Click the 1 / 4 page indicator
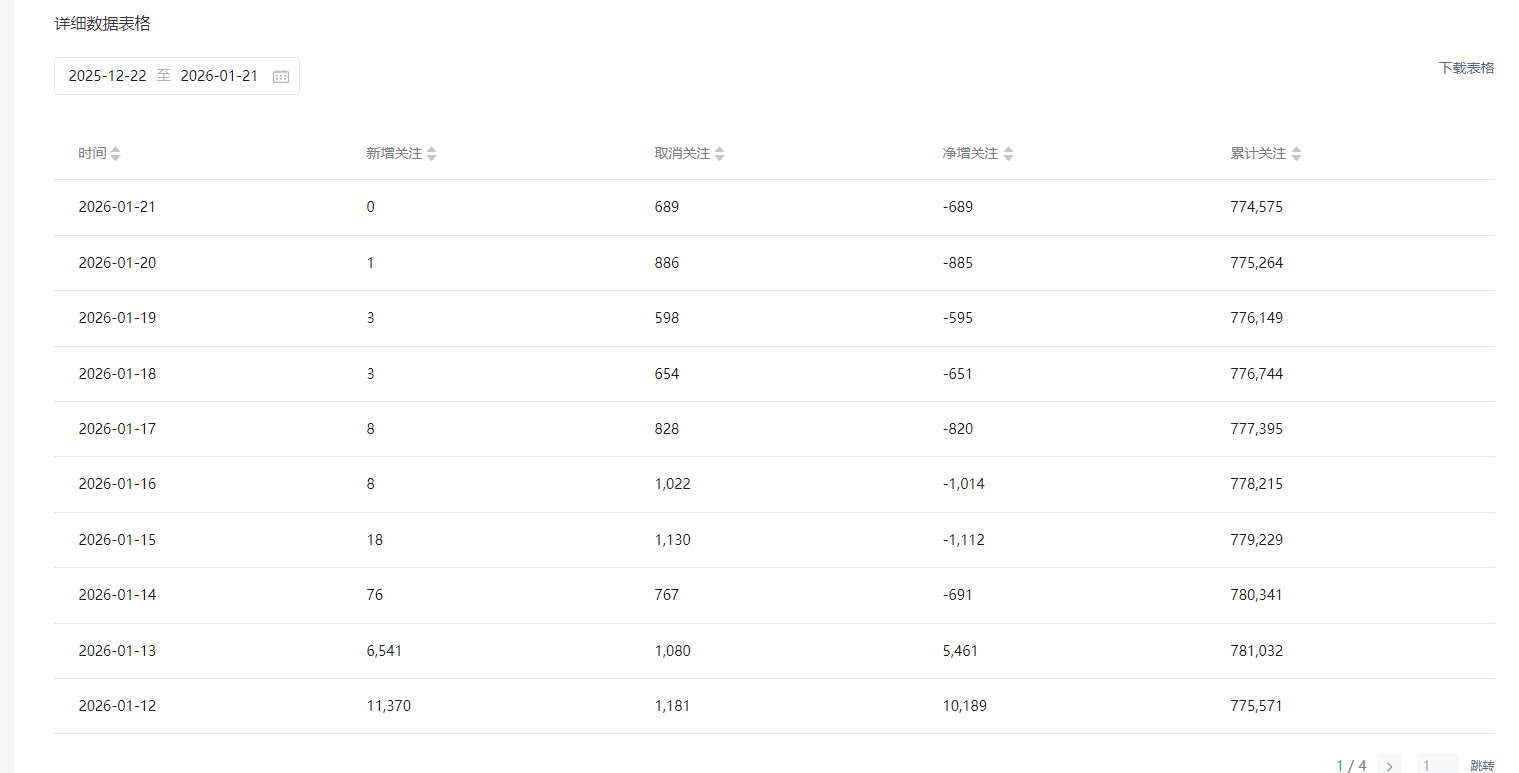 coord(1351,766)
